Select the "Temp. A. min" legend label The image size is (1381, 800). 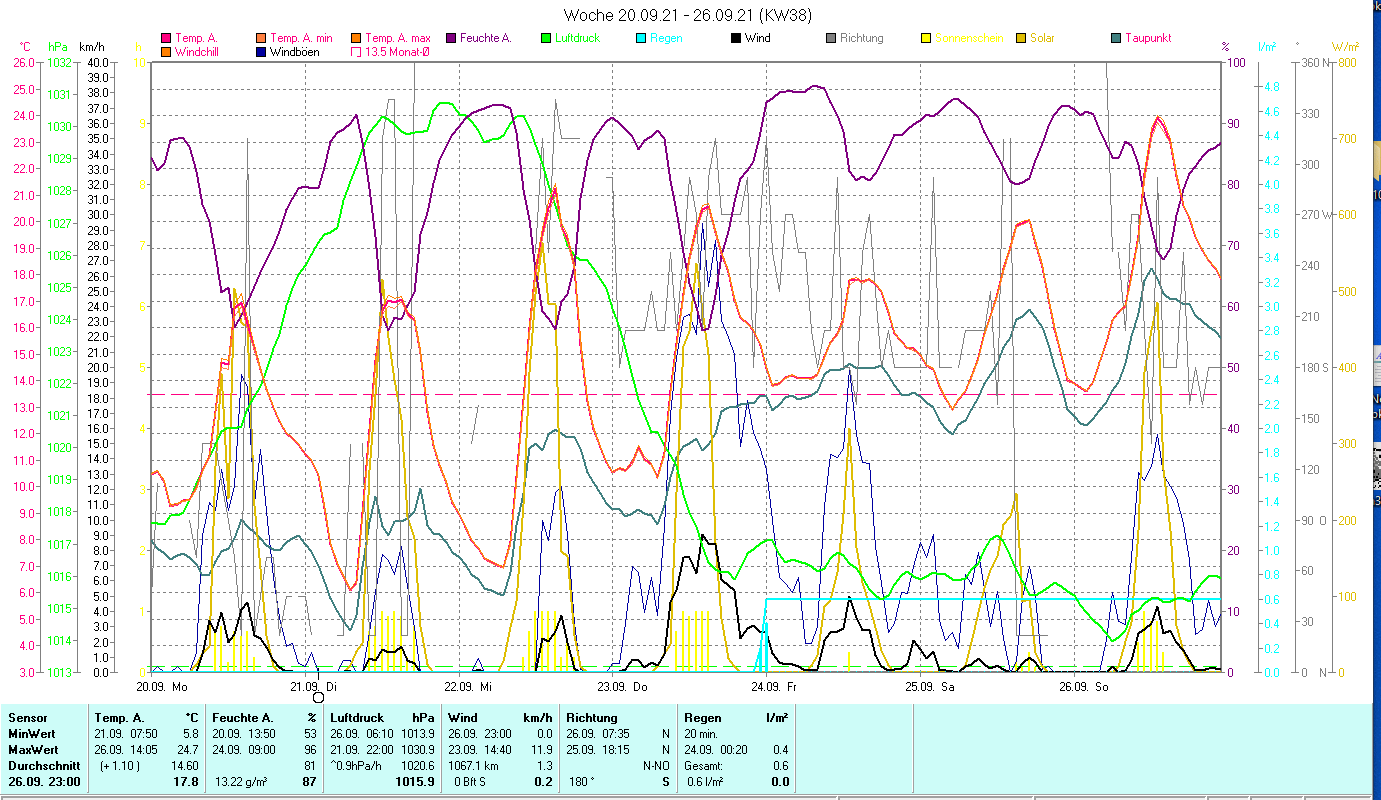pyautogui.click(x=303, y=38)
